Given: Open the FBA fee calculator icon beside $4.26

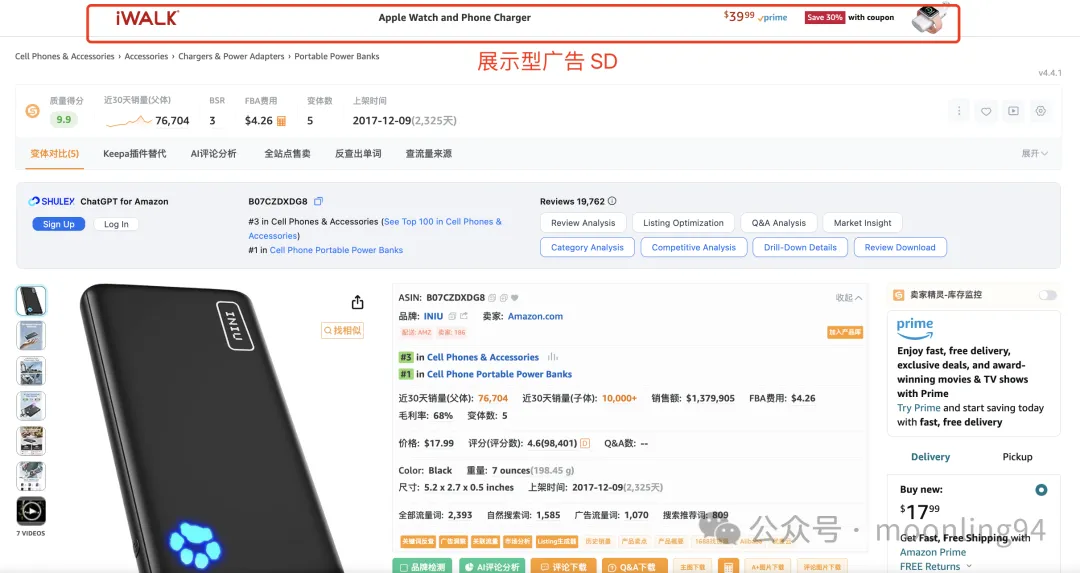Looking at the screenshot, I should point(281,121).
